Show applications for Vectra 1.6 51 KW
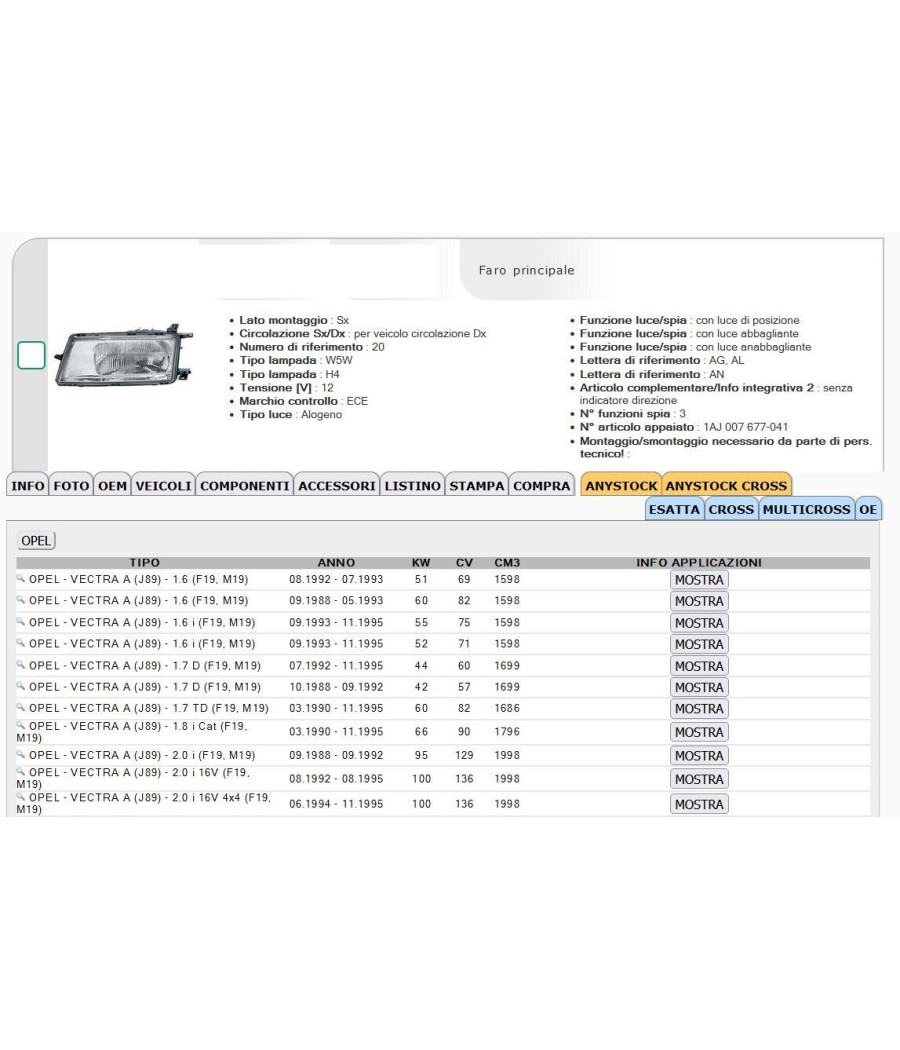Image resolution: width=900 pixels, height=1050 pixels. coord(699,580)
